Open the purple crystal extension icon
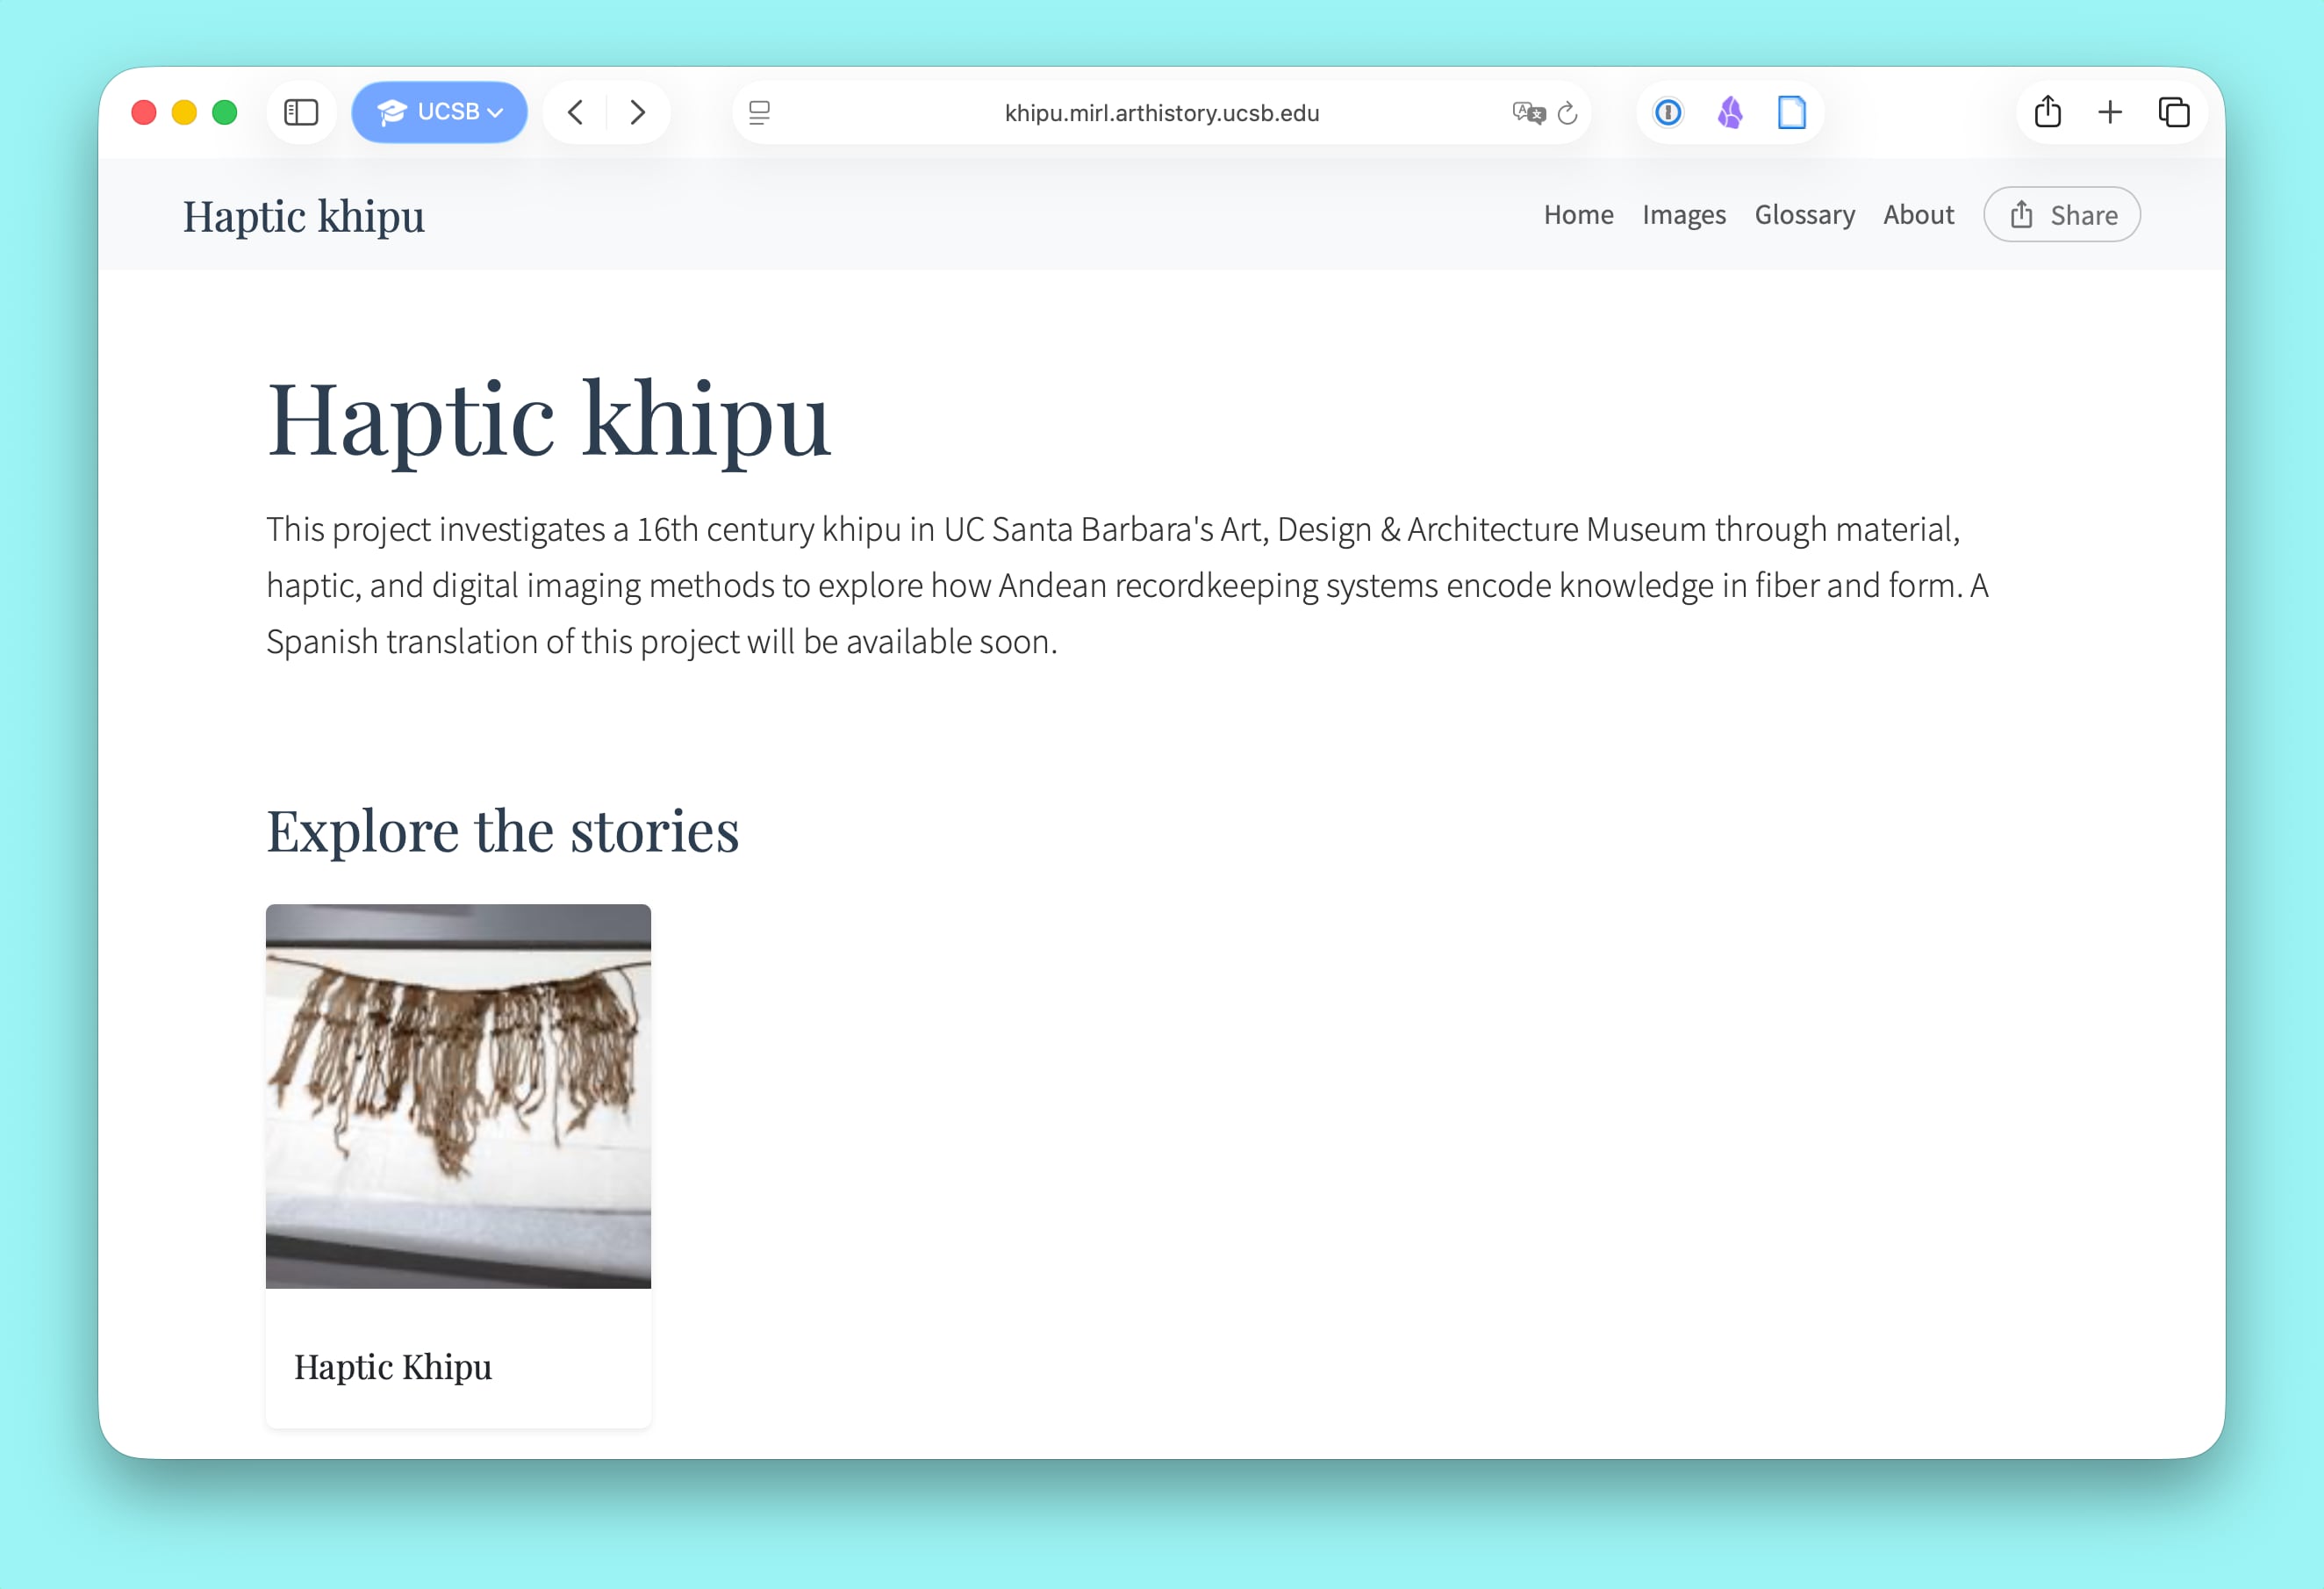 point(1730,113)
